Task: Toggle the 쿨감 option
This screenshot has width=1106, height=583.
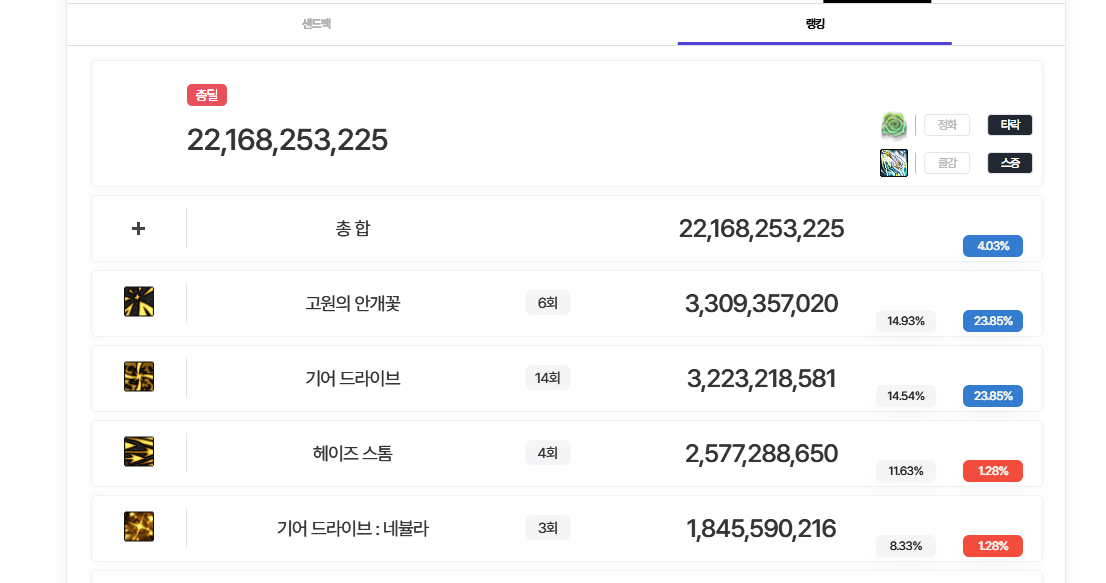Action: click(x=946, y=163)
